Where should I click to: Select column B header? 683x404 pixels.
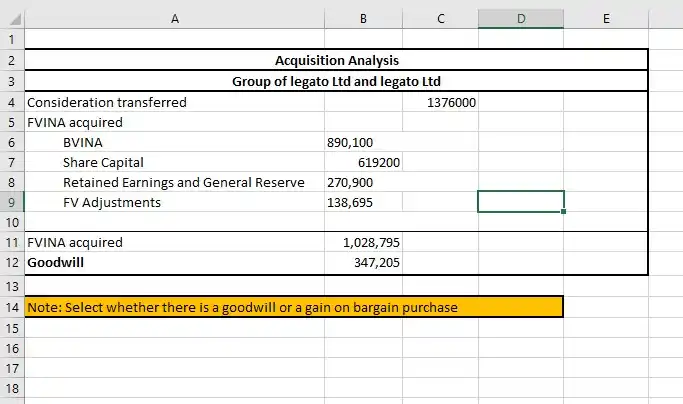coord(363,19)
